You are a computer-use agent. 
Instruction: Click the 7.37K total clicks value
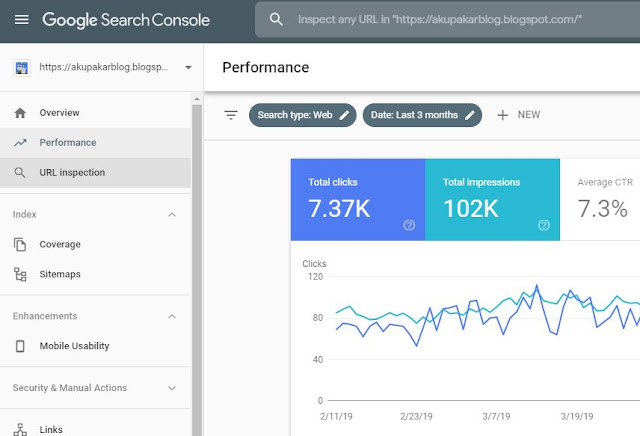[339, 209]
